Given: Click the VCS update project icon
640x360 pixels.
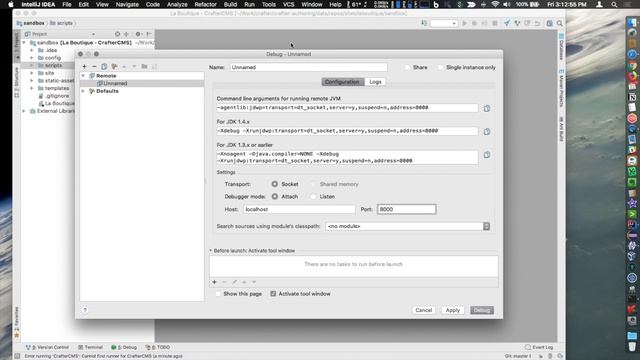Looking at the screenshot, I should tap(507, 23).
